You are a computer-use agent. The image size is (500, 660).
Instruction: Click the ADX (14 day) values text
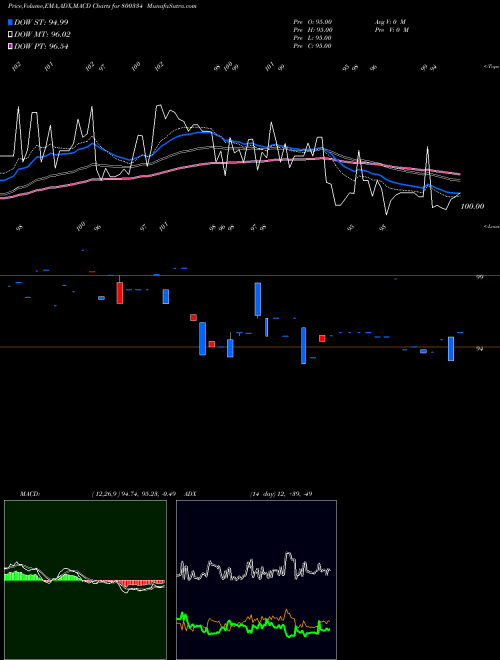(281, 494)
